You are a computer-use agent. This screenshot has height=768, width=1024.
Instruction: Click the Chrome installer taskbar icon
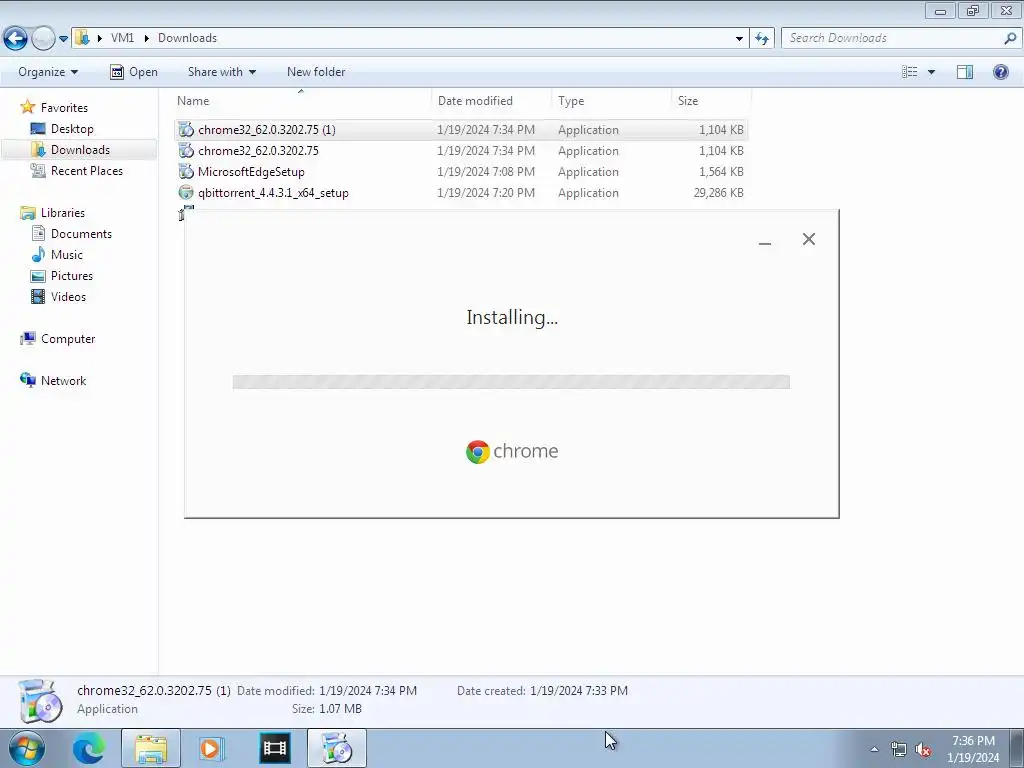click(x=336, y=748)
